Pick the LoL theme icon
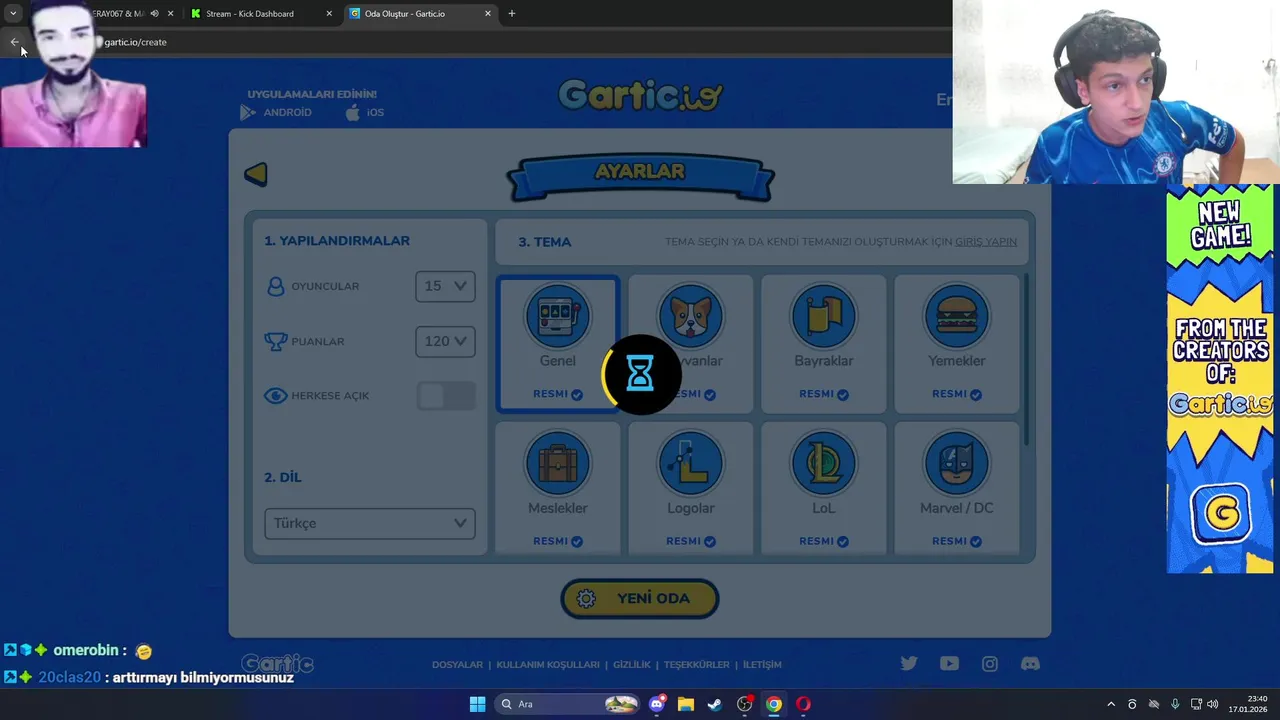This screenshot has width=1280, height=720. 823,488
